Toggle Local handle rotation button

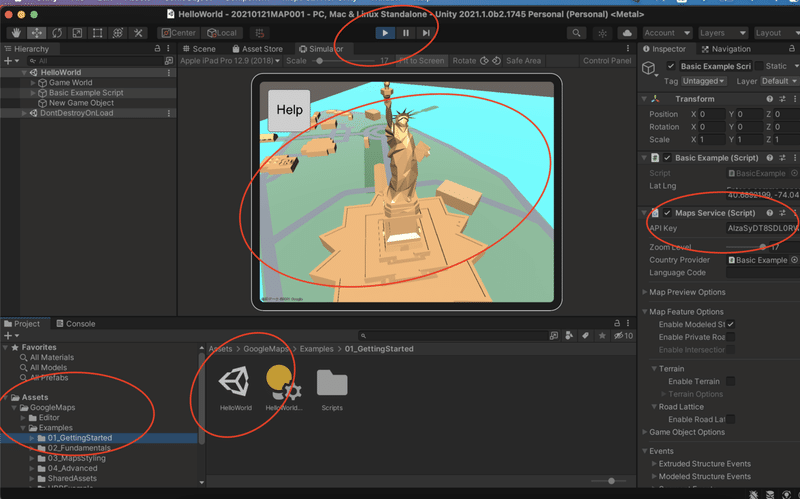click(222, 33)
